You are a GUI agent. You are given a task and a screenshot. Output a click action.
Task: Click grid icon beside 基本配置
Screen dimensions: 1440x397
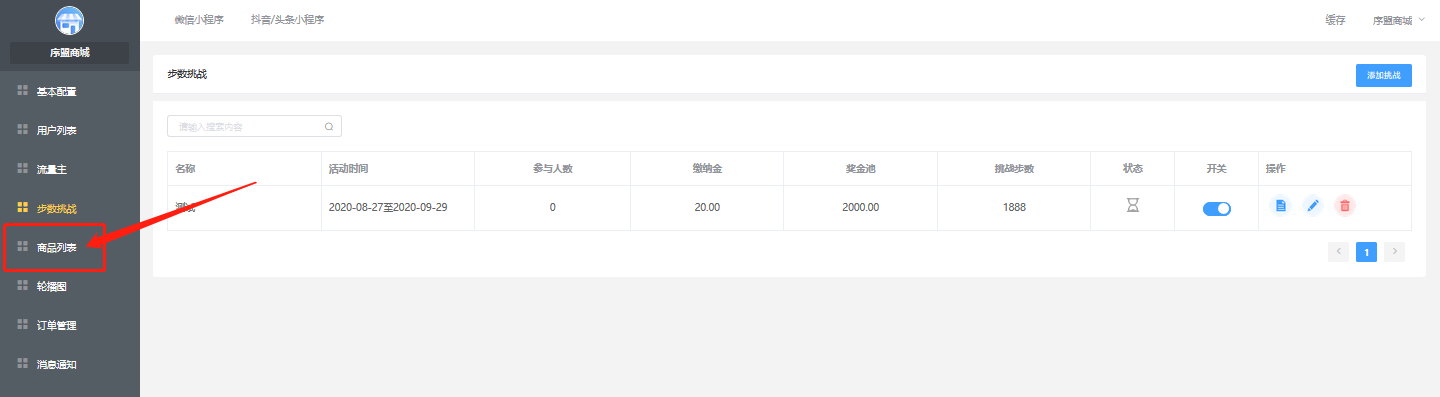click(x=23, y=91)
